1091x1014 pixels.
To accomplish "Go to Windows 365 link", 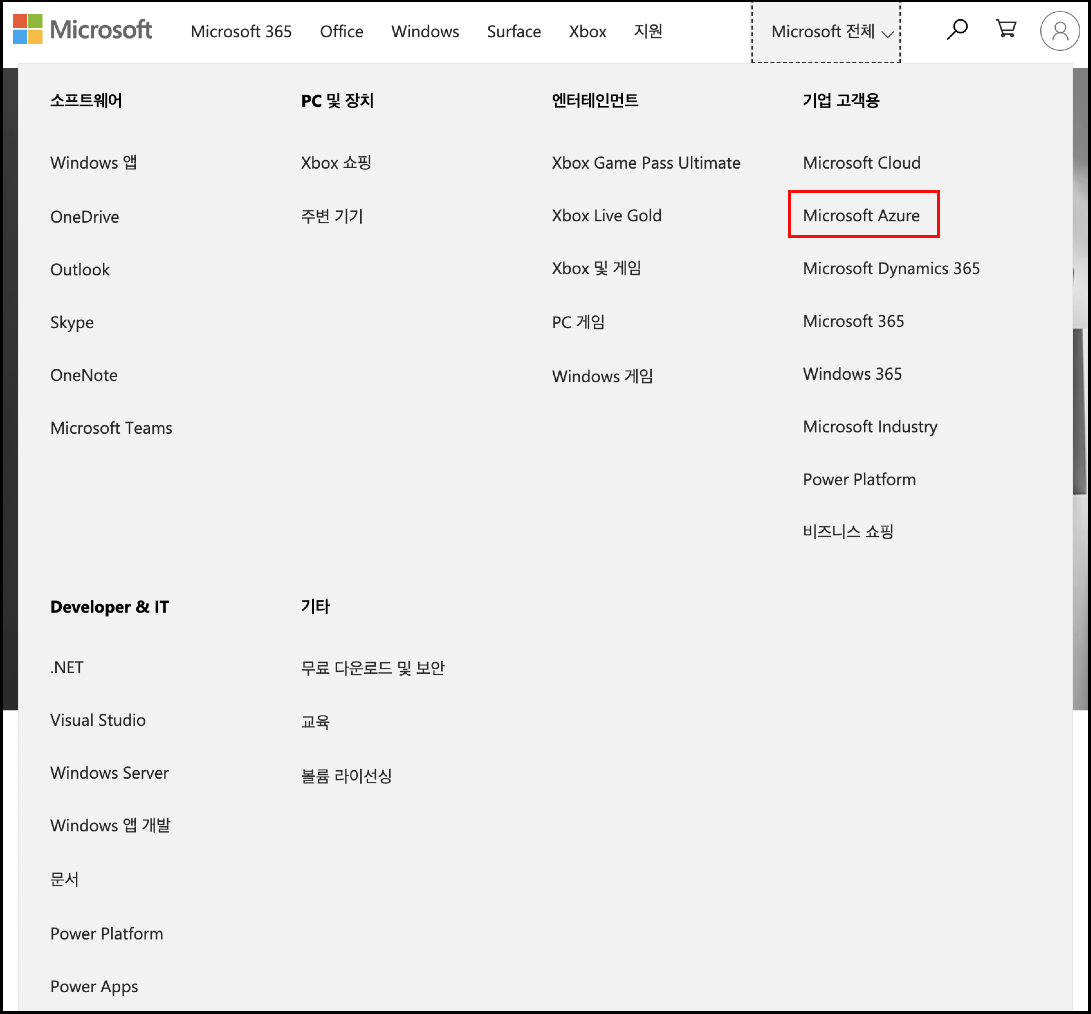I will pos(852,374).
